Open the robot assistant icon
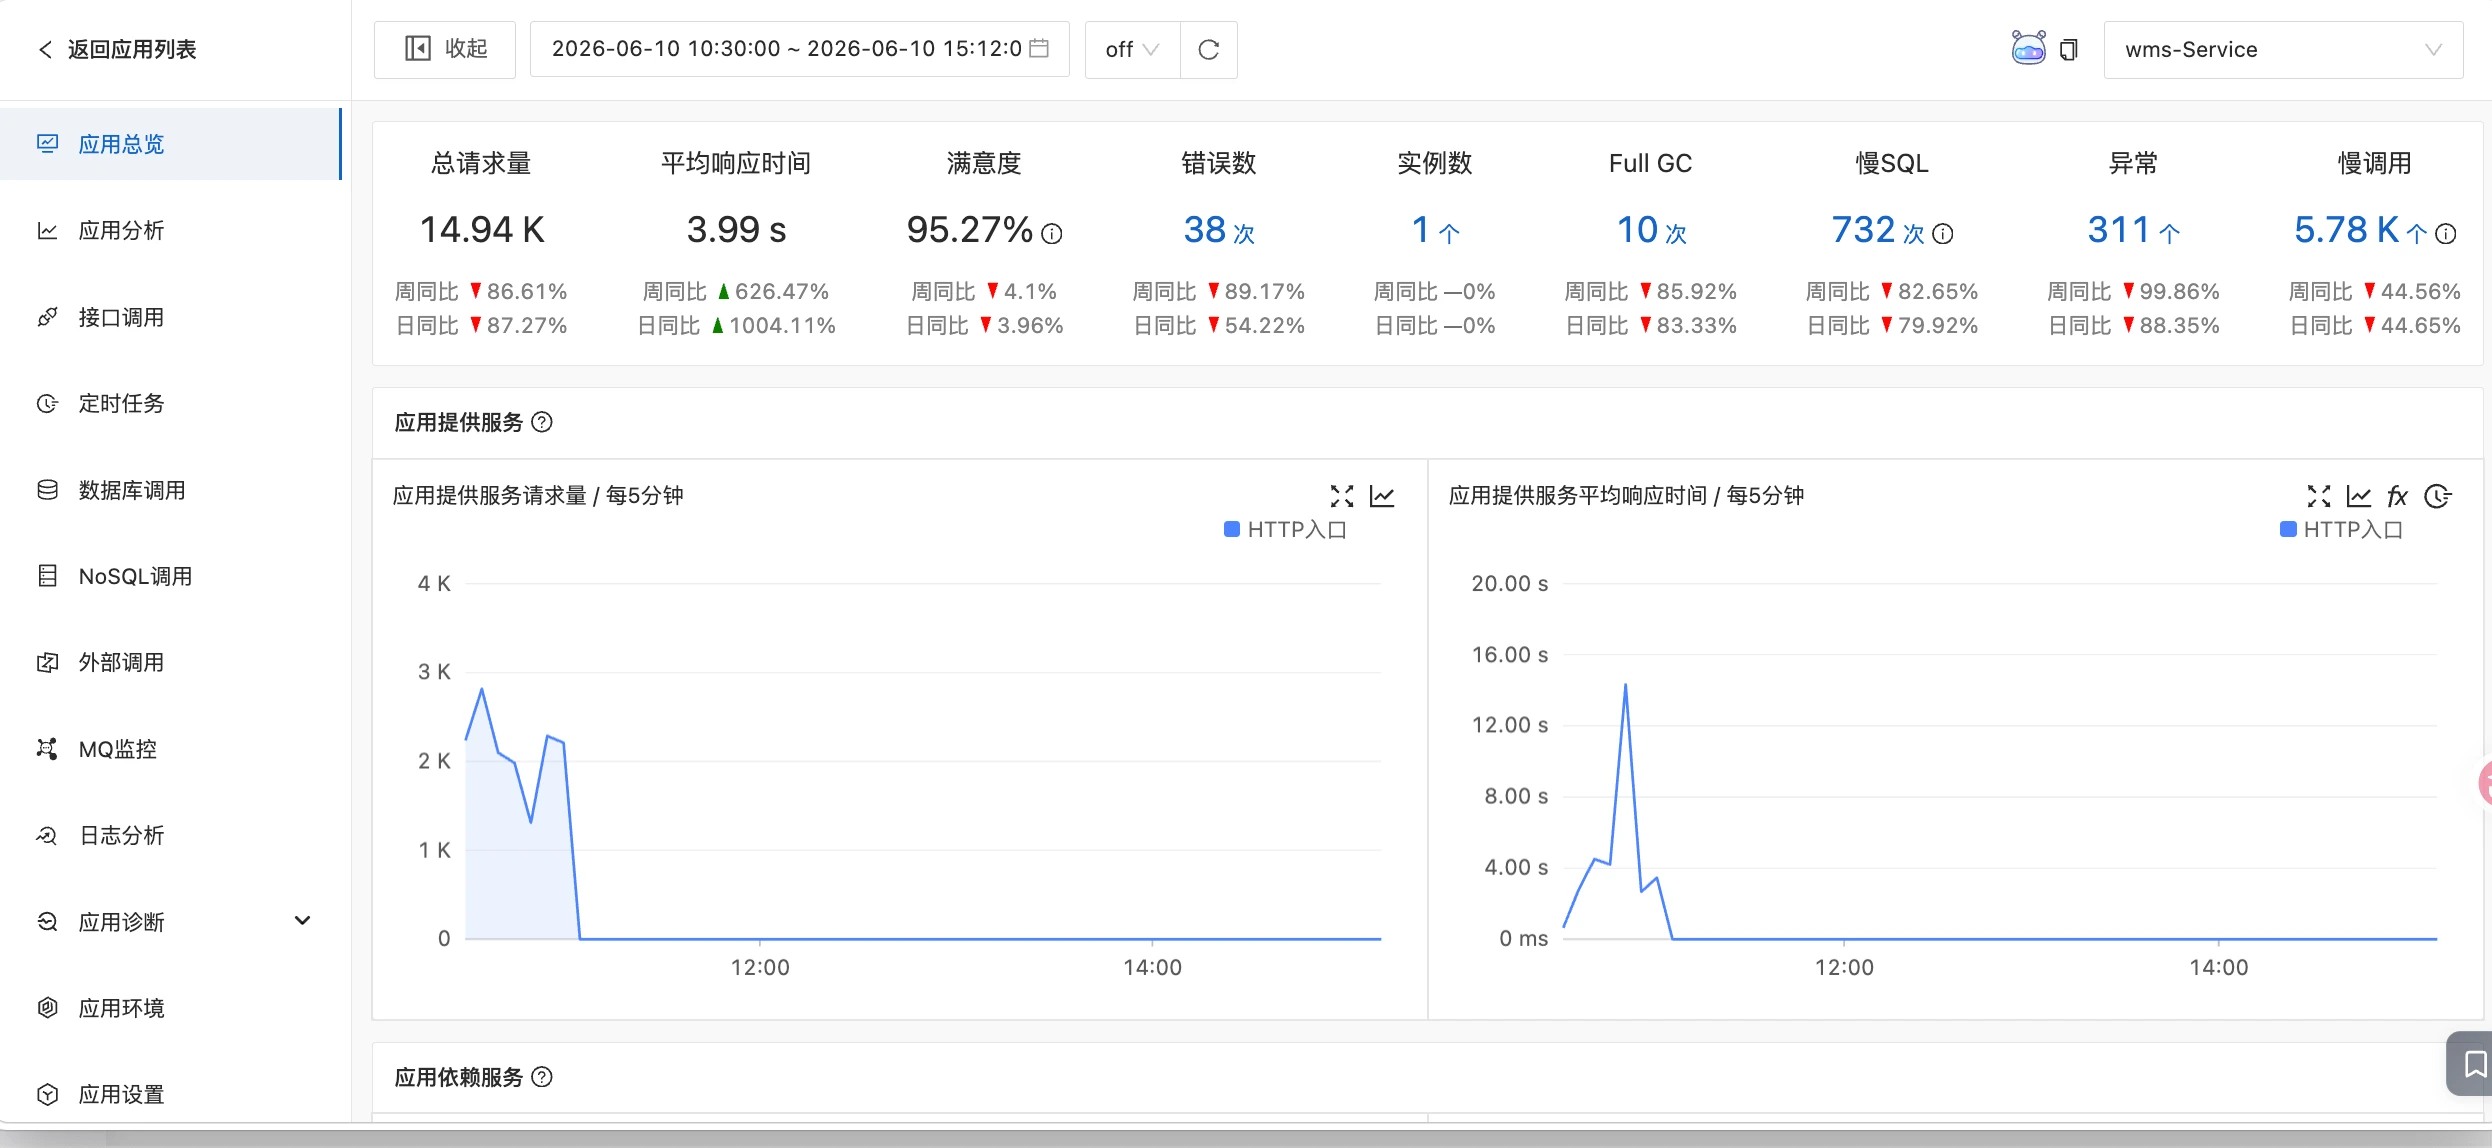Screen dimensions: 2492x1148 [x=2028, y=48]
